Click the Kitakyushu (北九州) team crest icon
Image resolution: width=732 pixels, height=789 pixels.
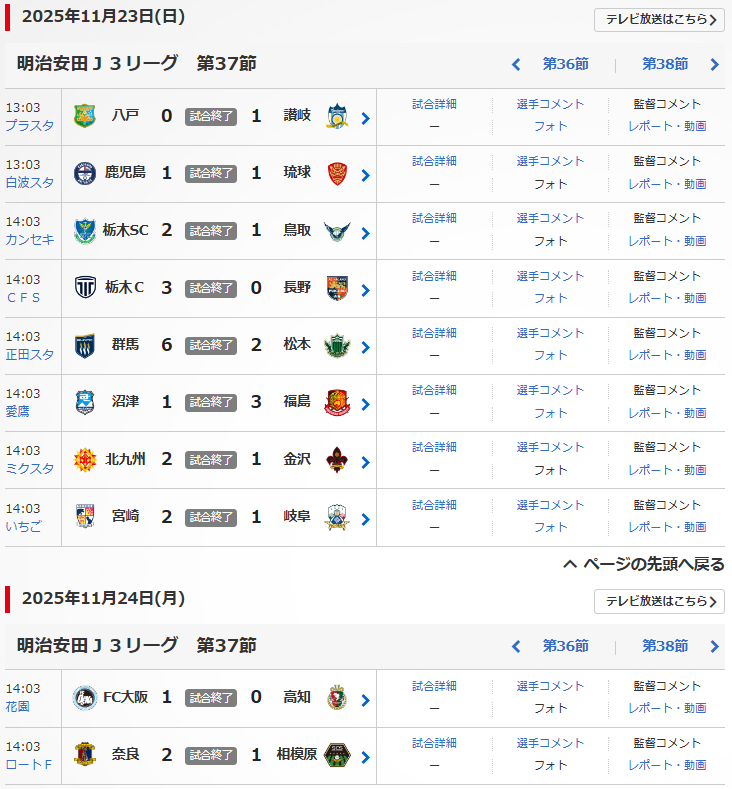click(85, 460)
